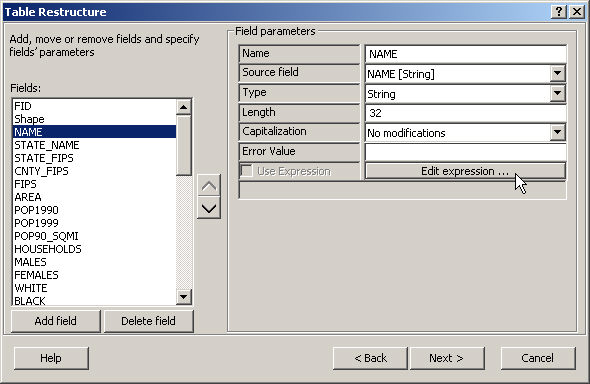590x384 pixels.
Task: Click the fields list scrollbar thumb
Action: [x=184, y=146]
